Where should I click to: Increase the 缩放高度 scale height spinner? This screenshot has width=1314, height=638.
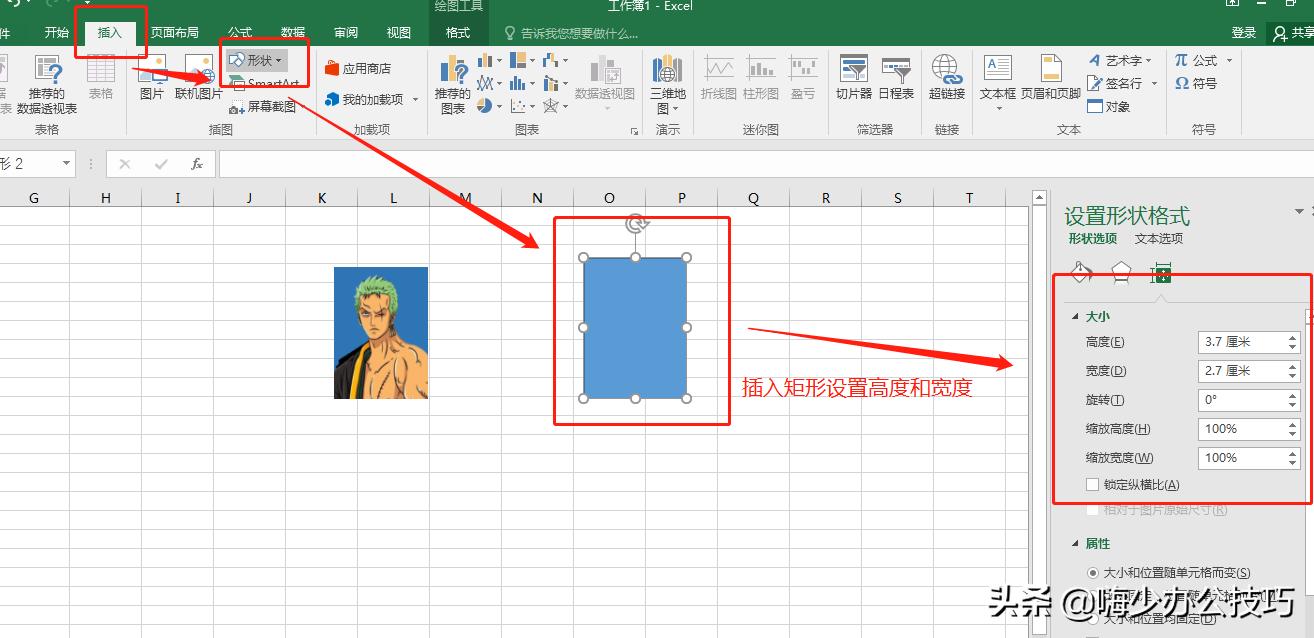(x=1293, y=424)
